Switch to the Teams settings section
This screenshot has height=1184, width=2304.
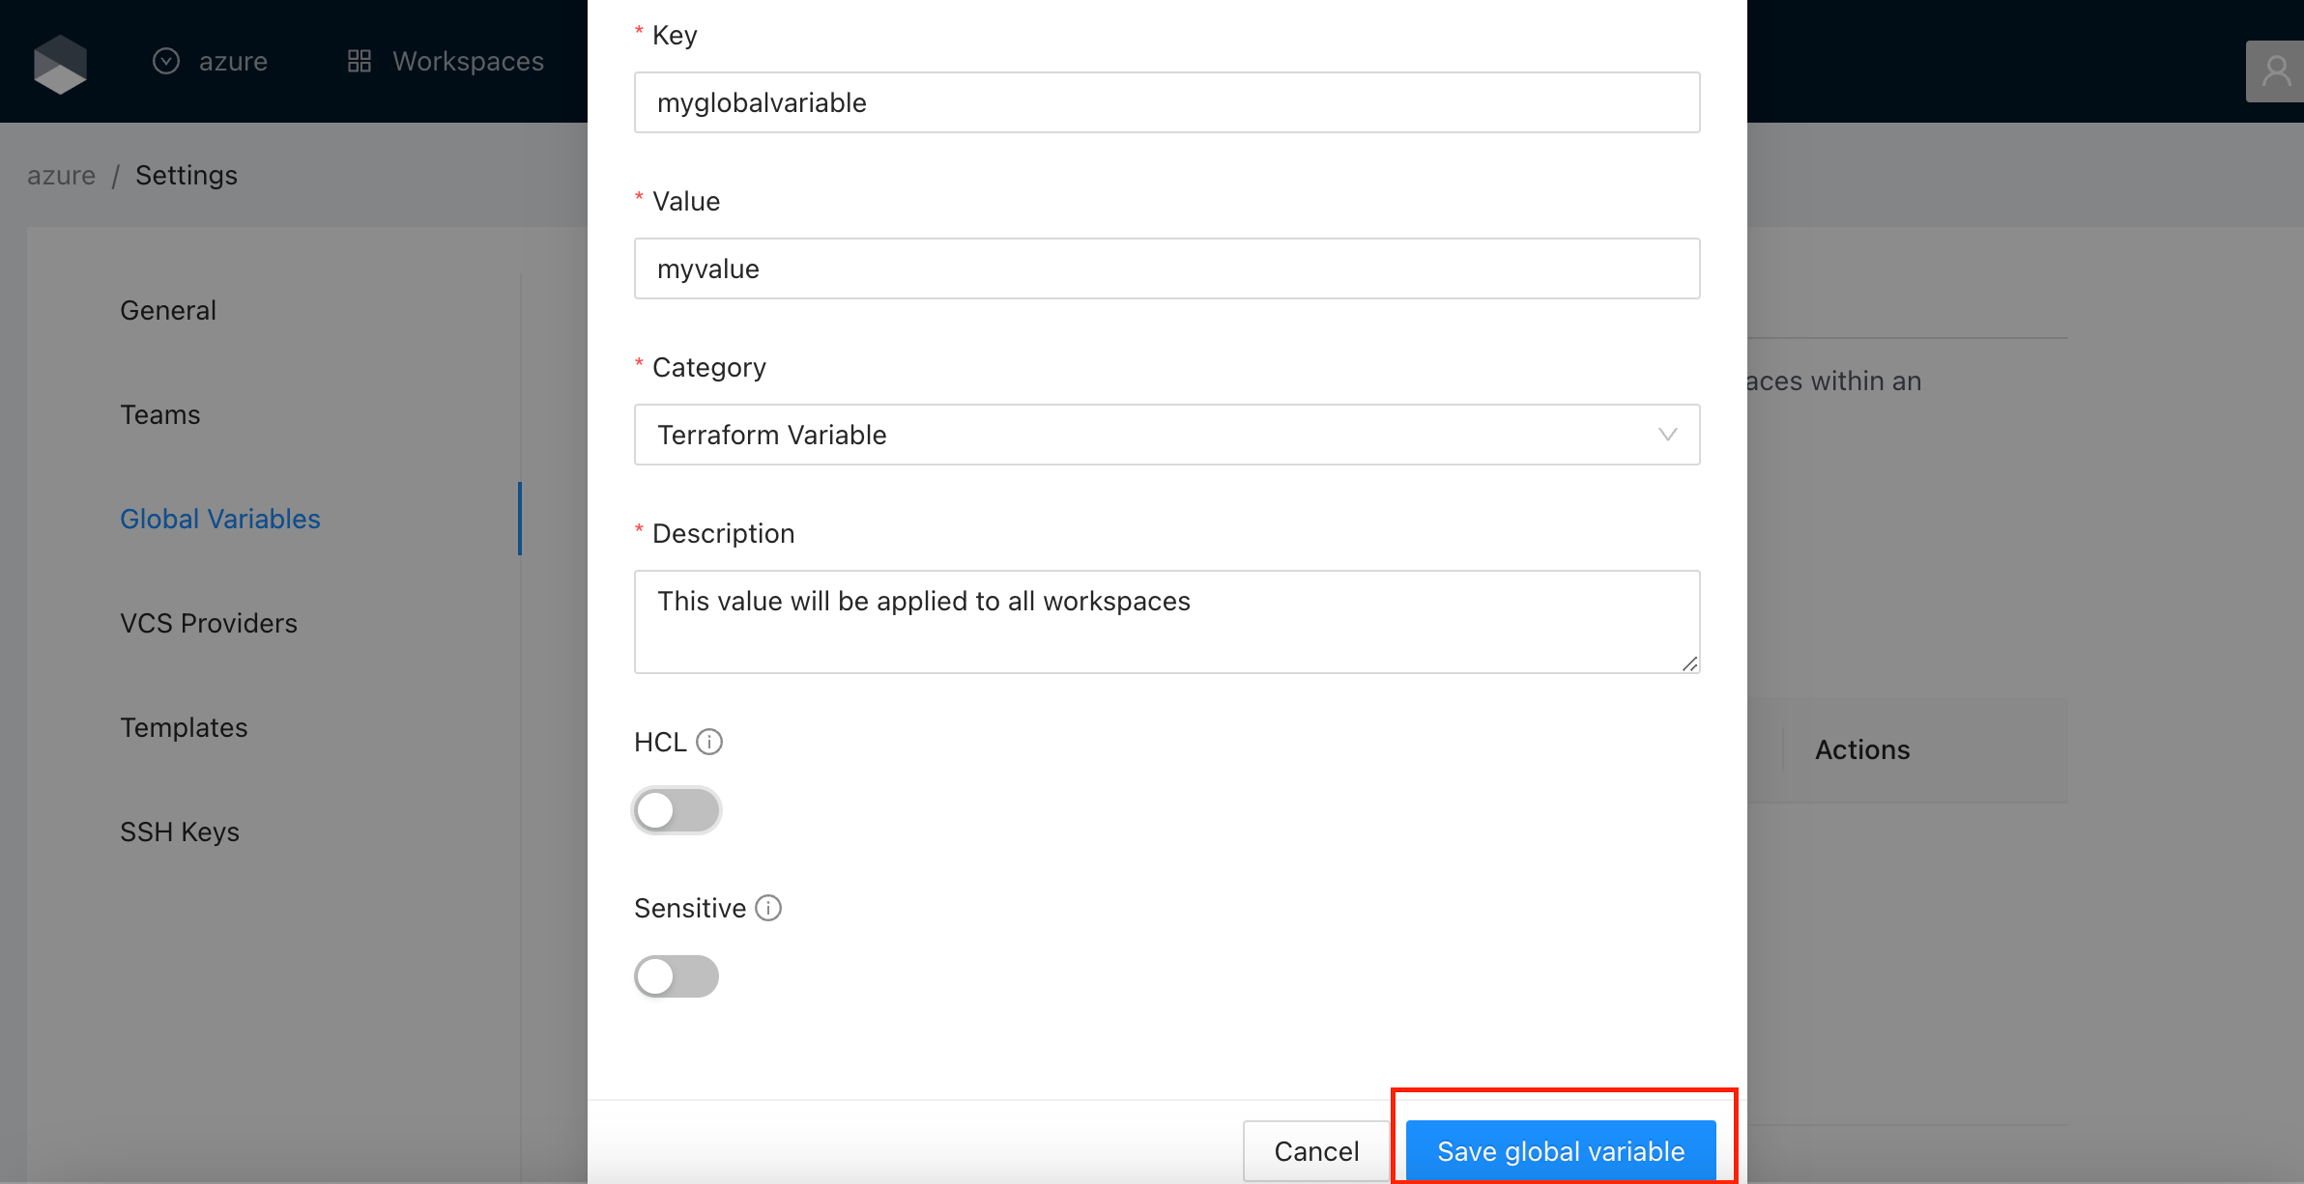160,414
